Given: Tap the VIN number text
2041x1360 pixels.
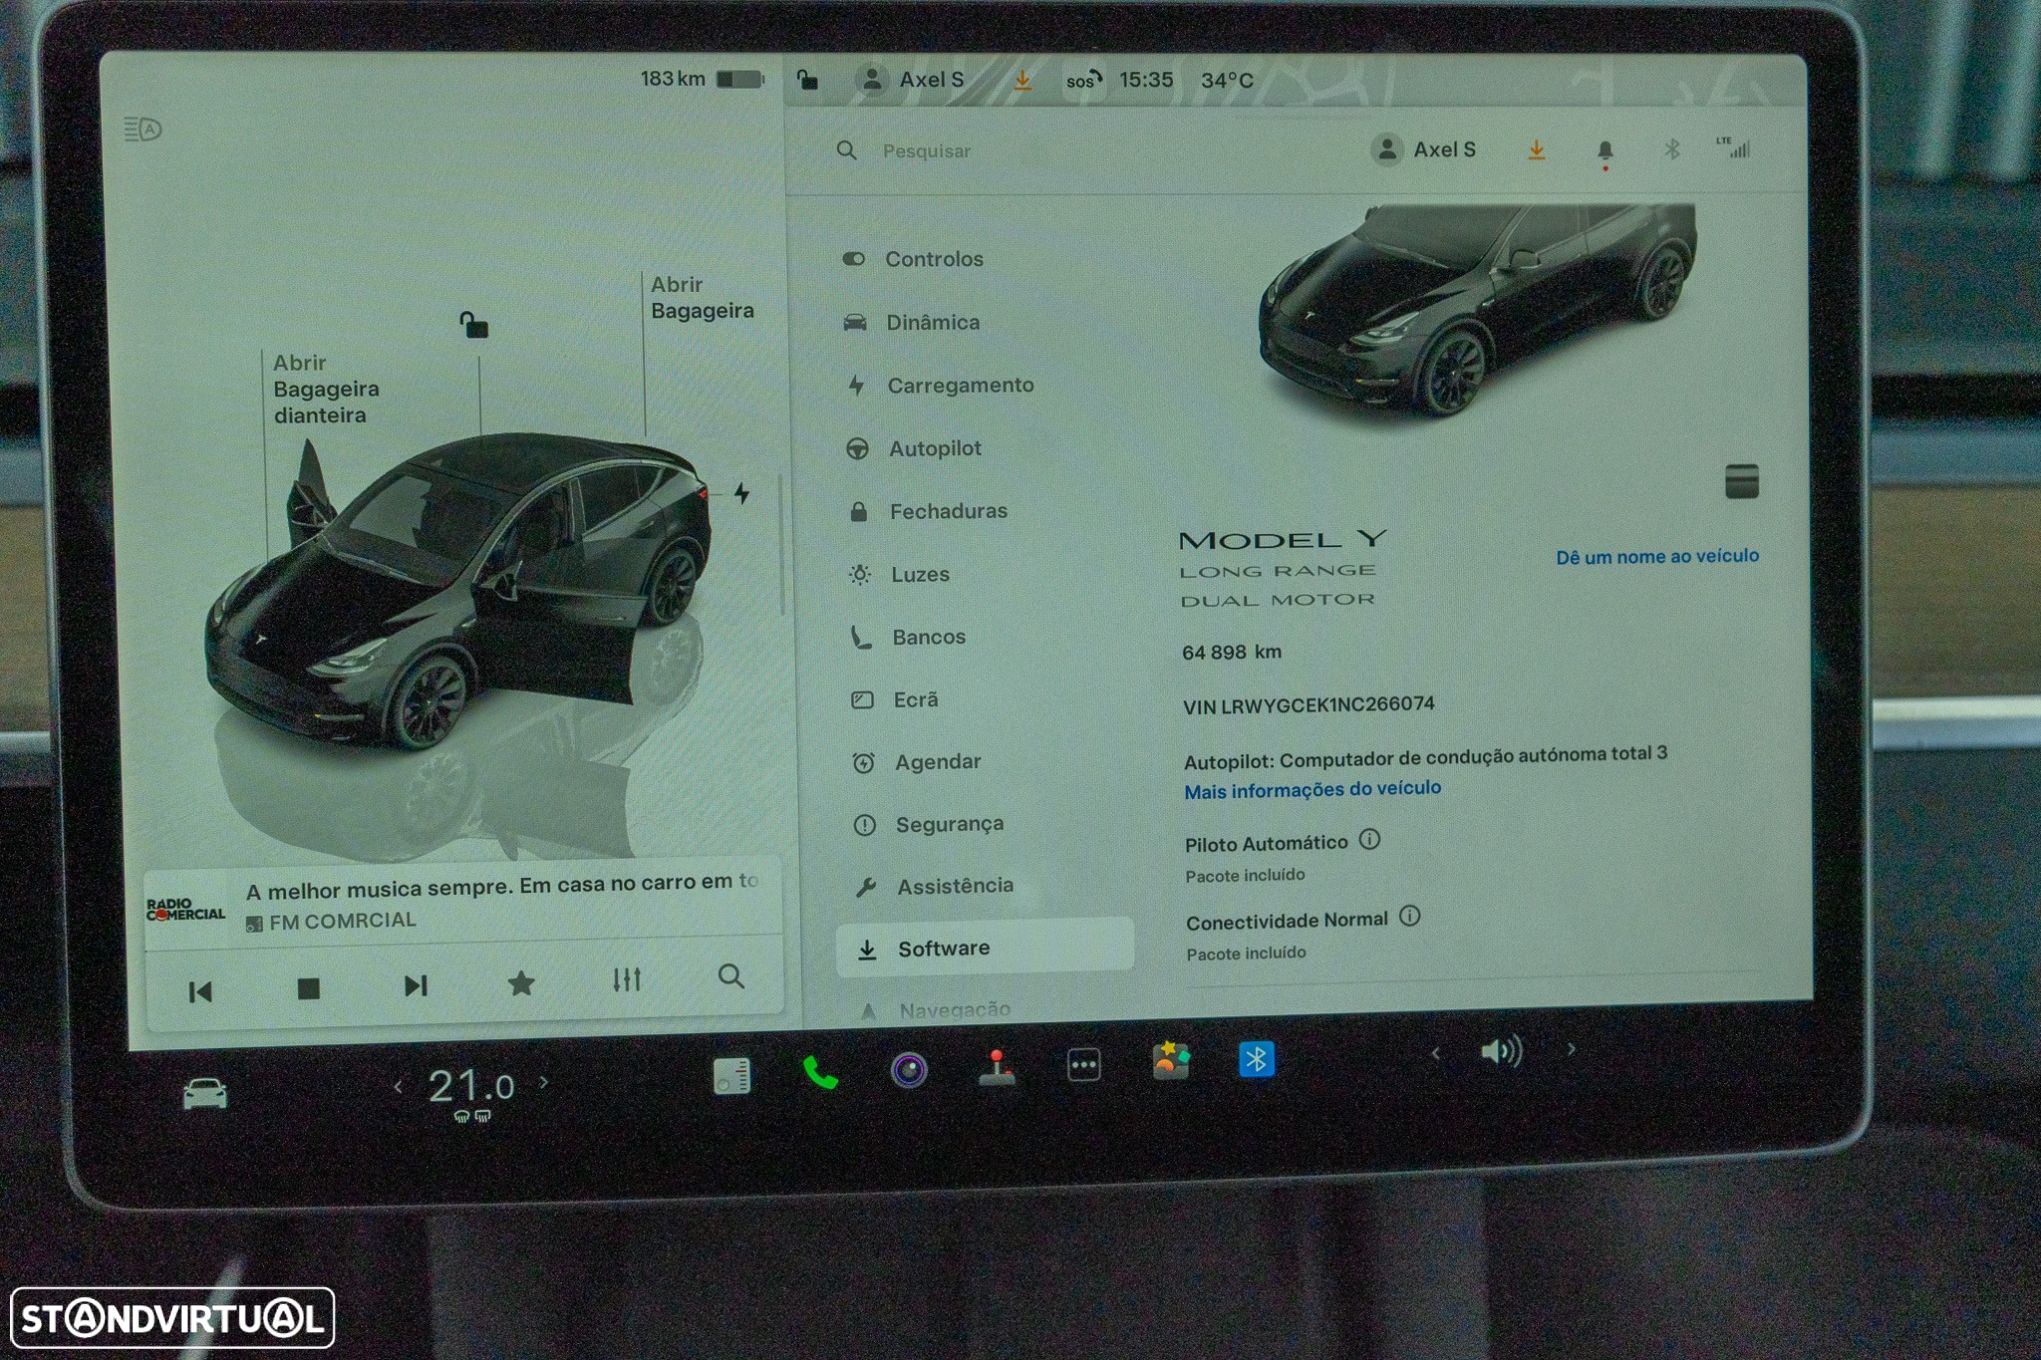Looking at the screenshot, I should (1308, 705).
